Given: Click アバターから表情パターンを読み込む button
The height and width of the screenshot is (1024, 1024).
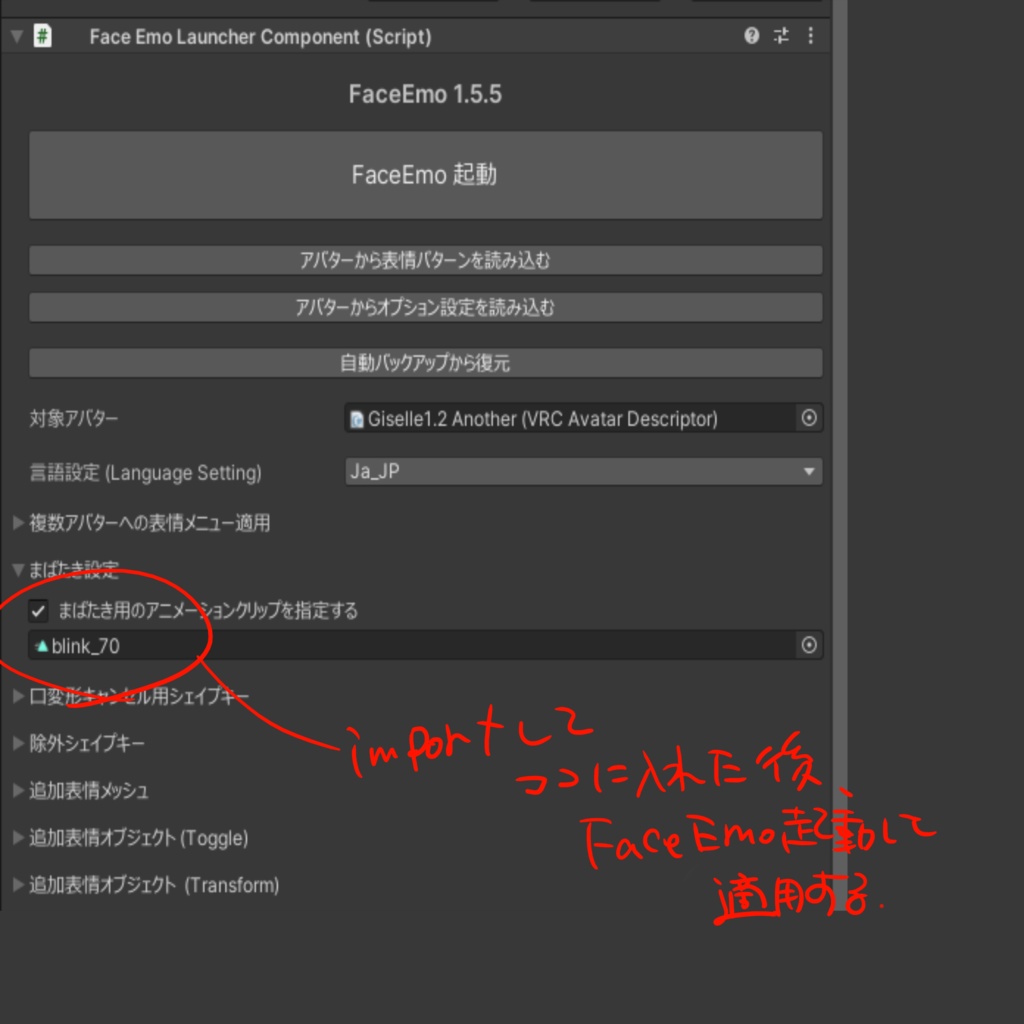Looking at the screenshot, I should 425,260.
